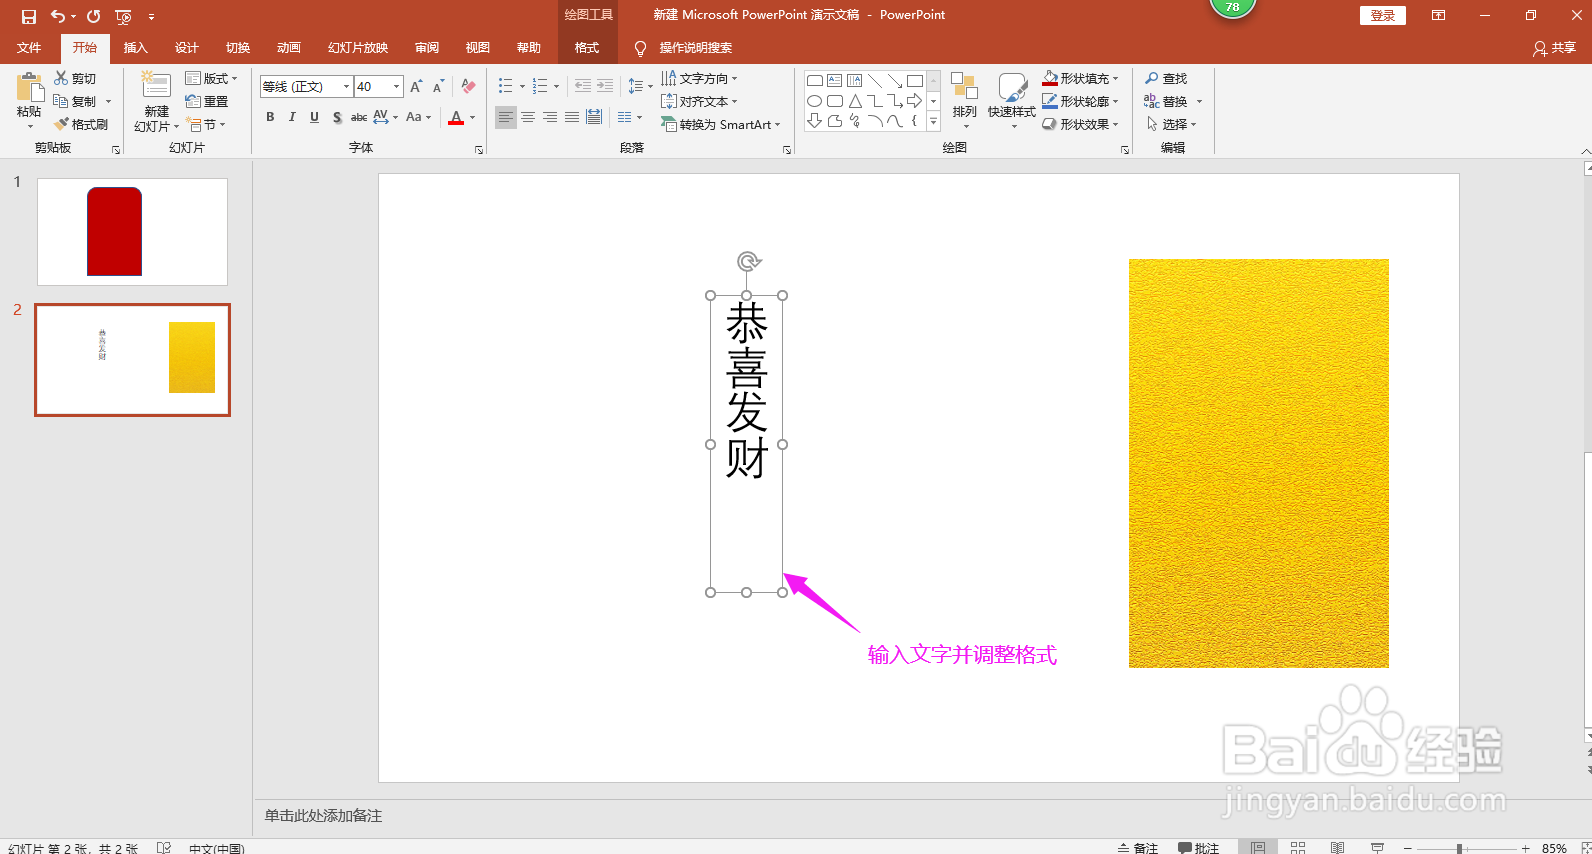Click the Undo arrow icon

click(x=58, y=16)
